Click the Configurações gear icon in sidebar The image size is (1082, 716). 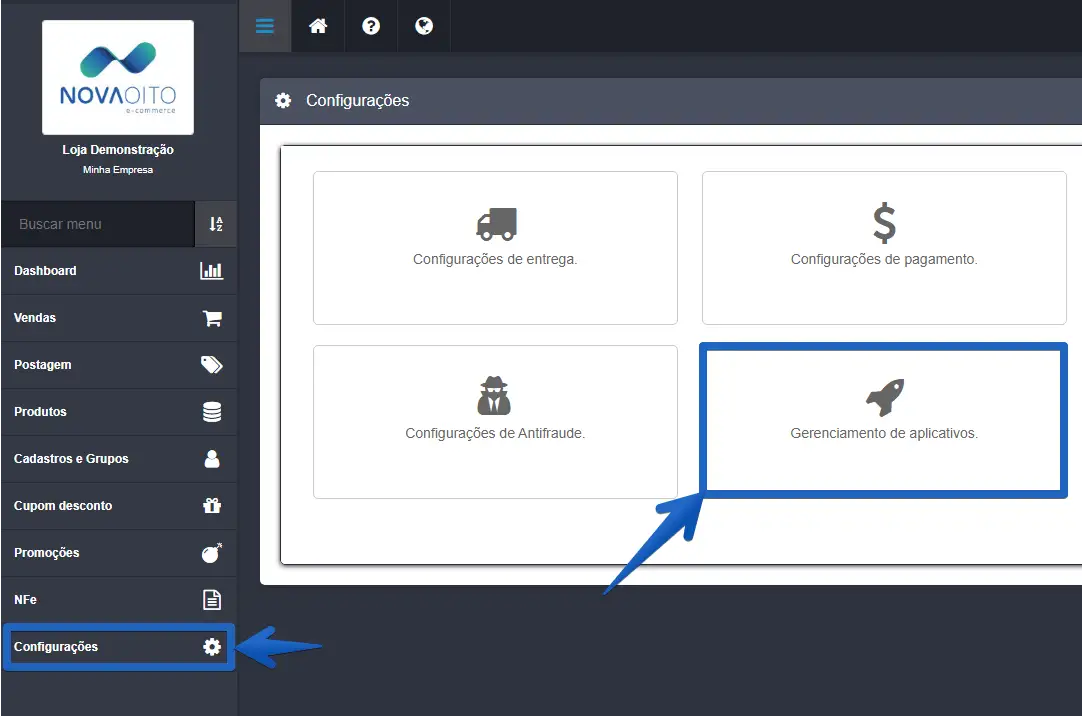pyautogui.click(x=212, y=647)
